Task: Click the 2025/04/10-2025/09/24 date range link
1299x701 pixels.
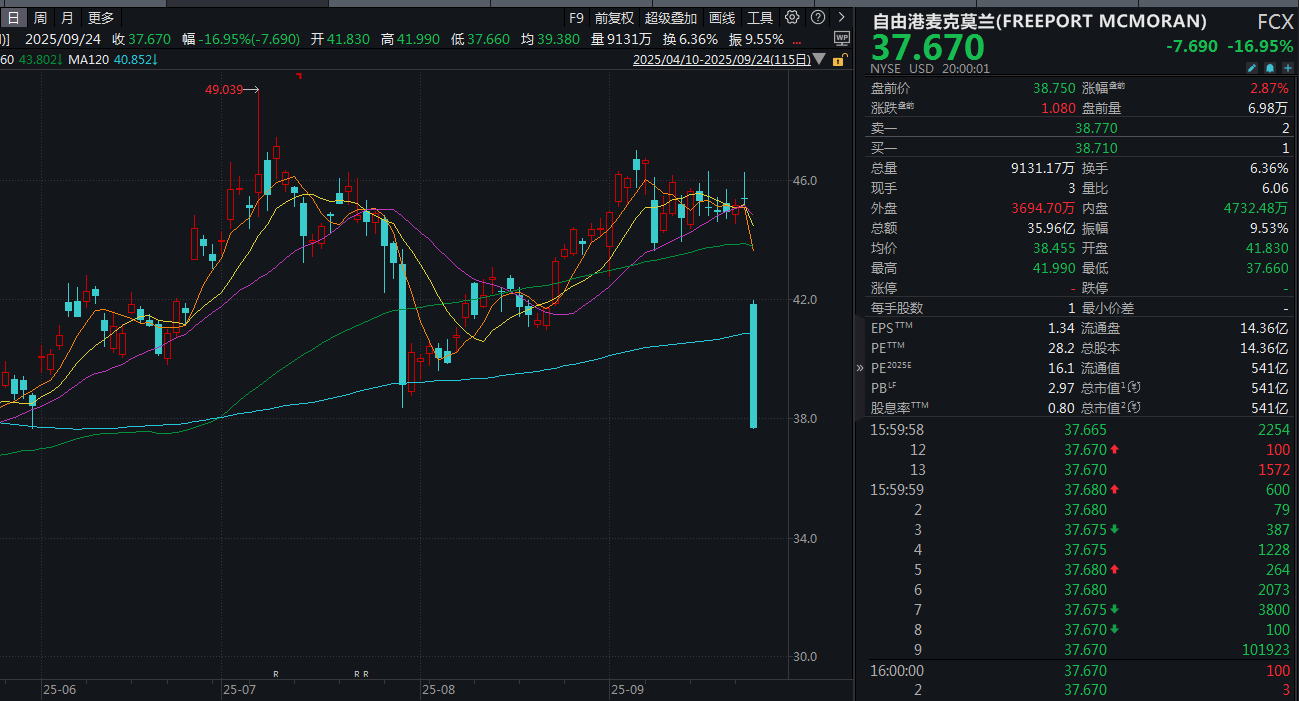Action: click(x=721, y=60)
